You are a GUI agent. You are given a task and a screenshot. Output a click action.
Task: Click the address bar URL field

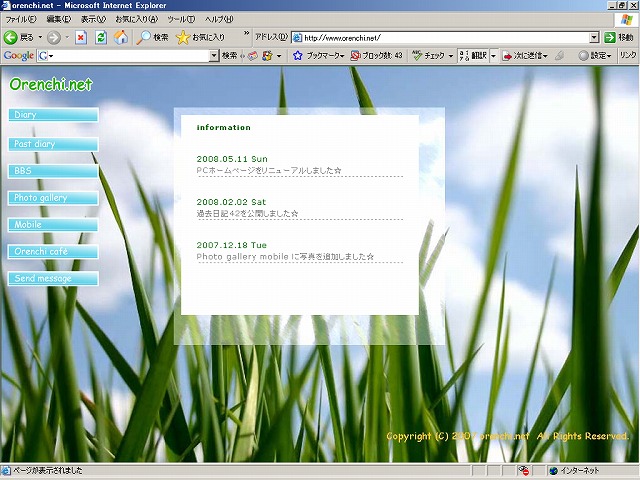tap(446, 38)
